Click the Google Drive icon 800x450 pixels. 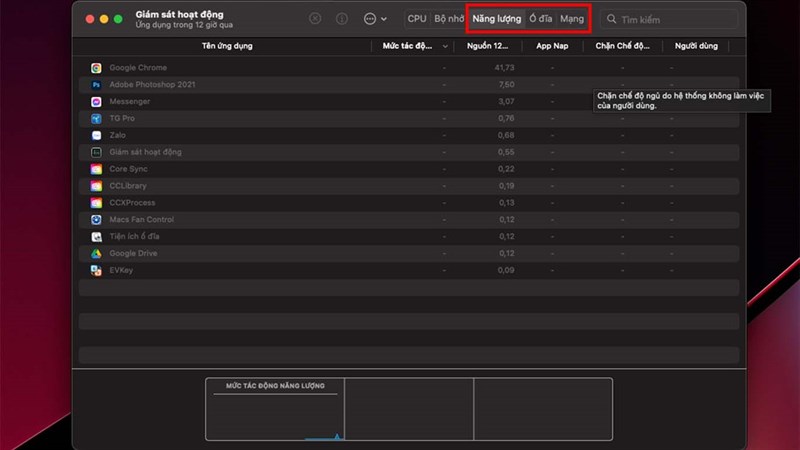96,253
